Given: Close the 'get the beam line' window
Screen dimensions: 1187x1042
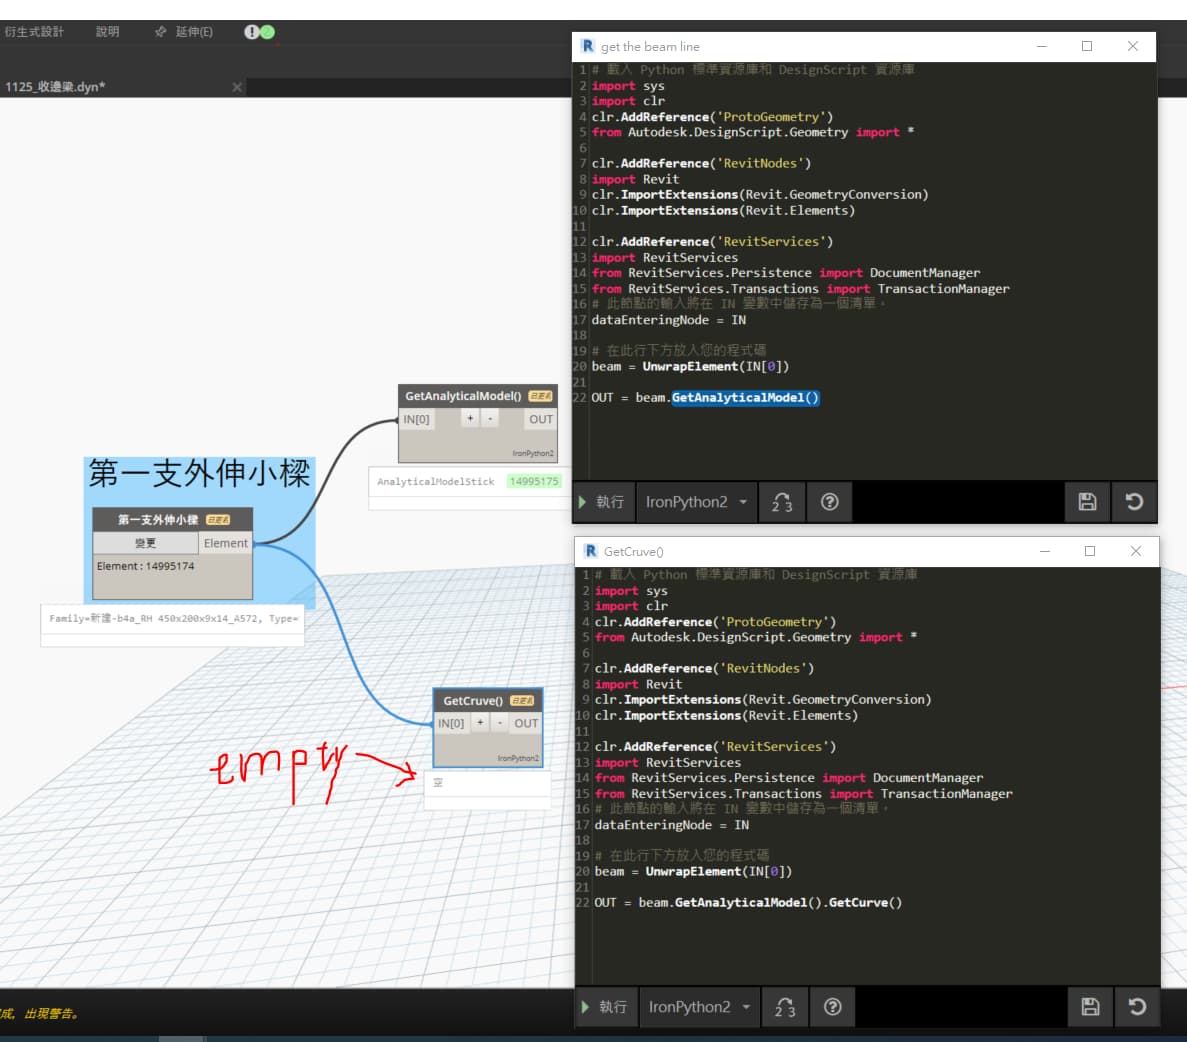Looking at the screenshot, I should [1132, 46].
